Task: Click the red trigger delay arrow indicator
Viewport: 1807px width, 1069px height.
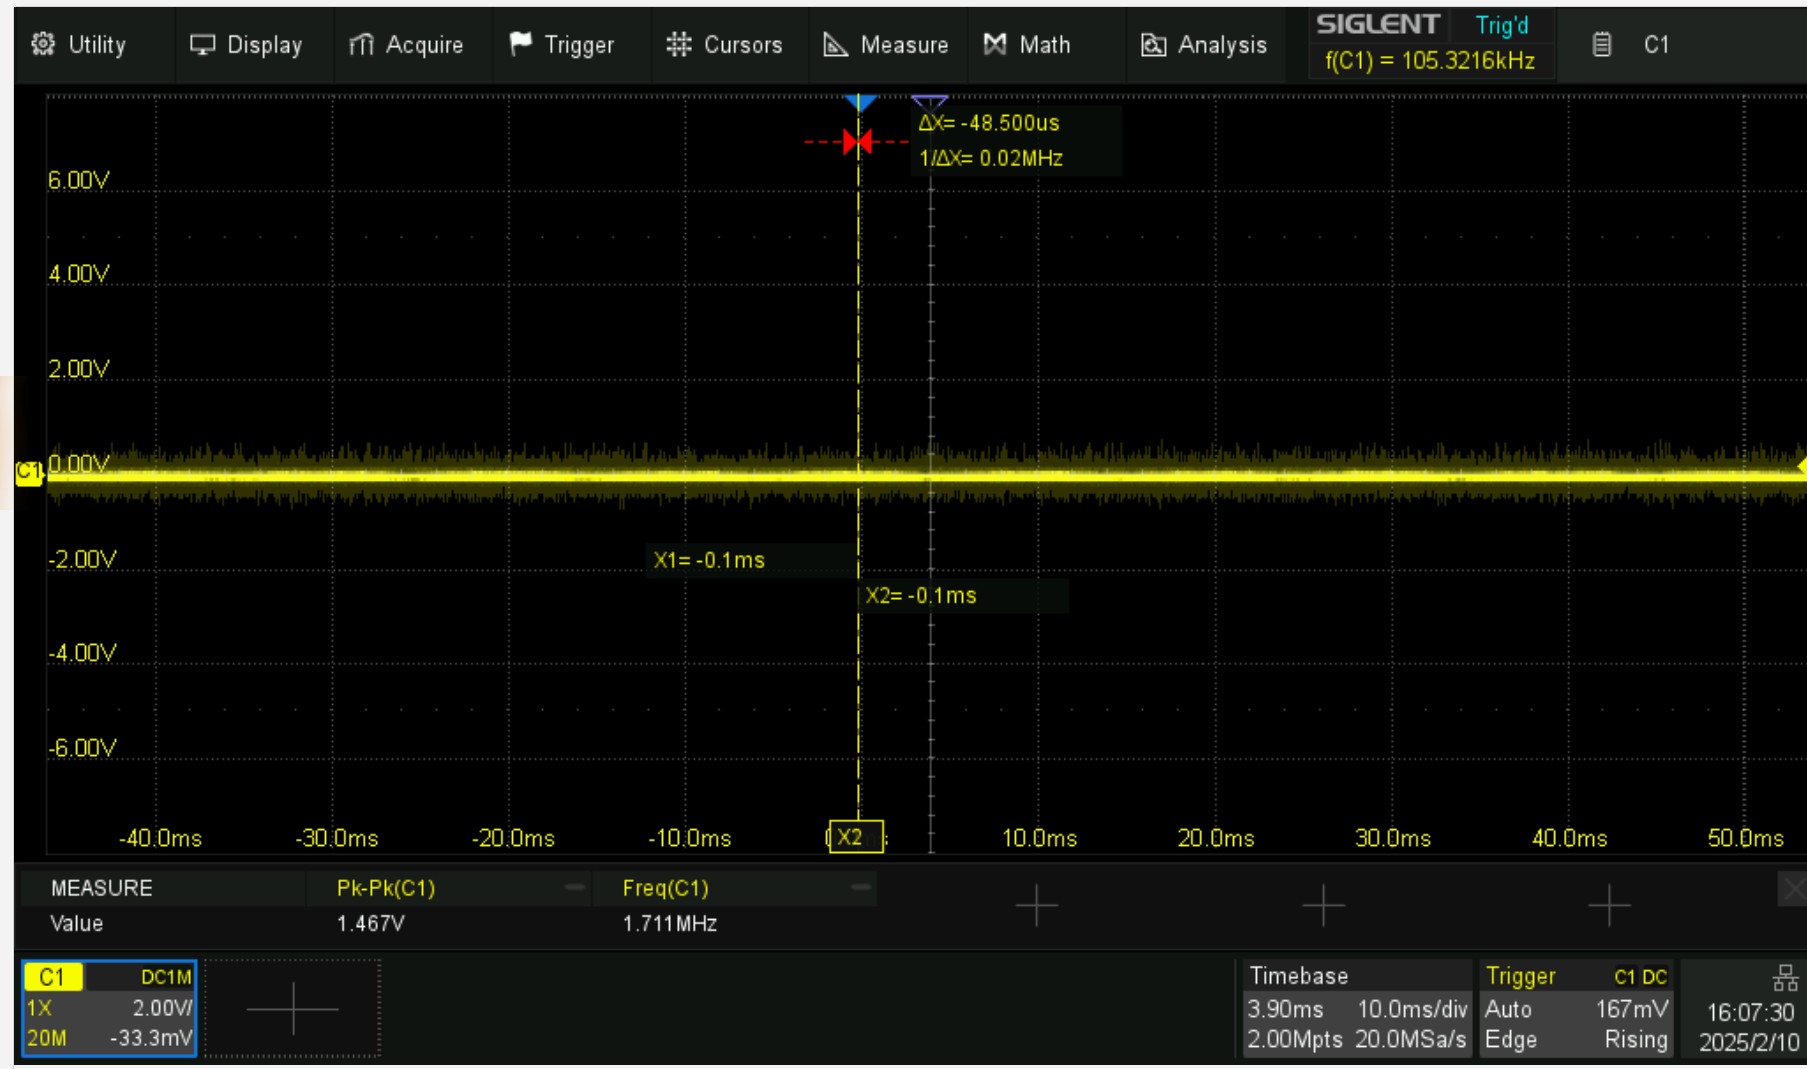Action: (x=857, y=142)
